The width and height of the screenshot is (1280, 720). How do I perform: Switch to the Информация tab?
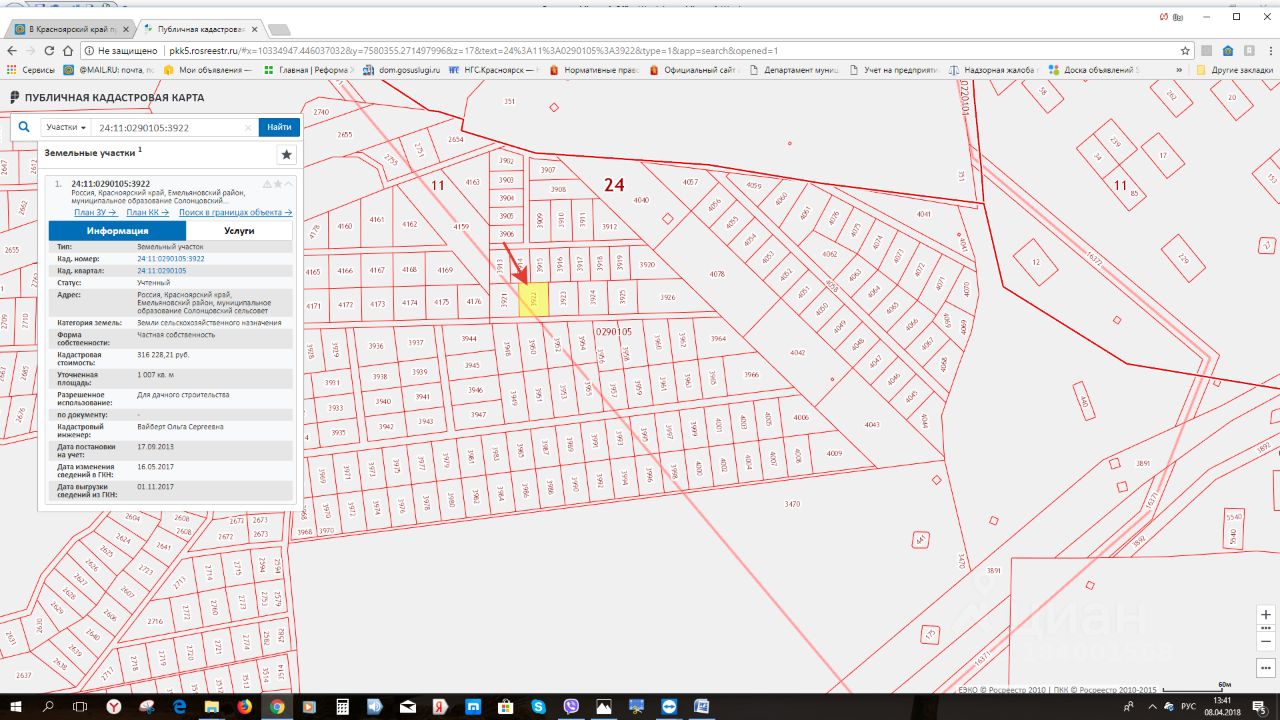117,231
